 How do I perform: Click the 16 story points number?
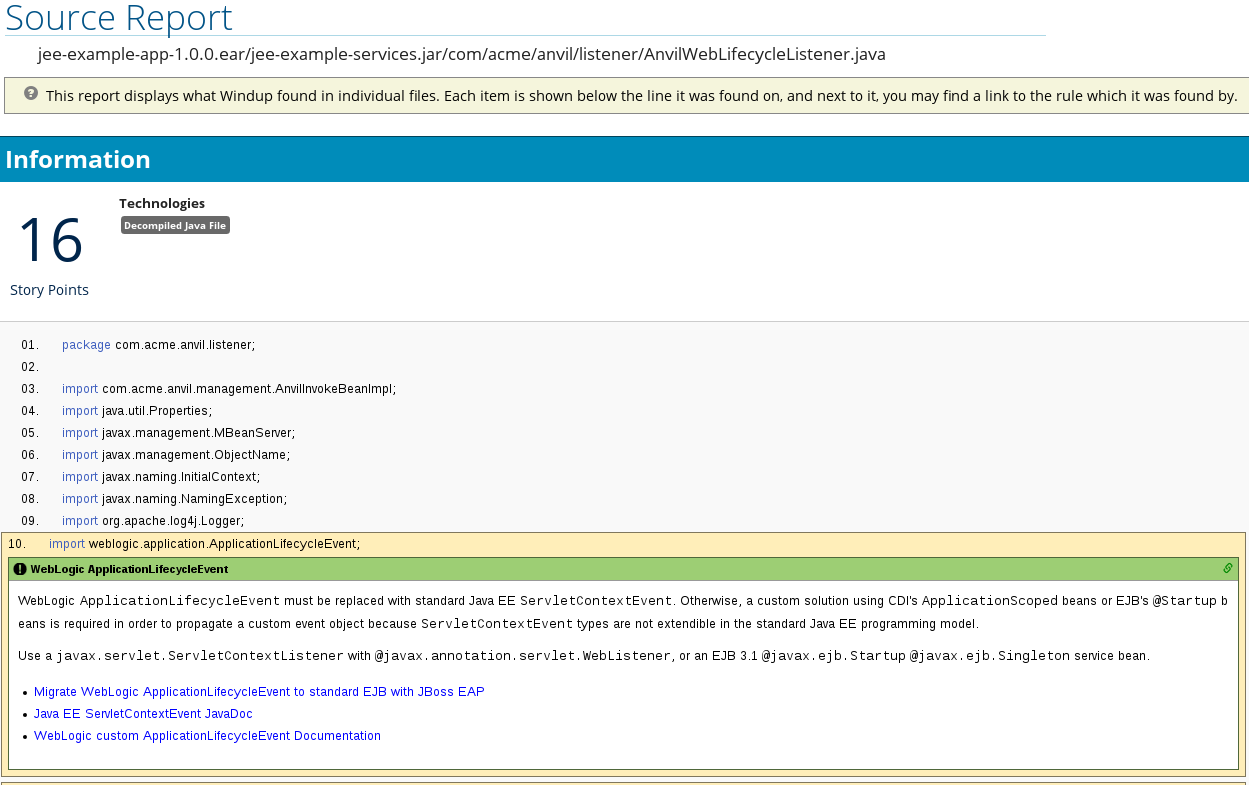pos(50,241)
